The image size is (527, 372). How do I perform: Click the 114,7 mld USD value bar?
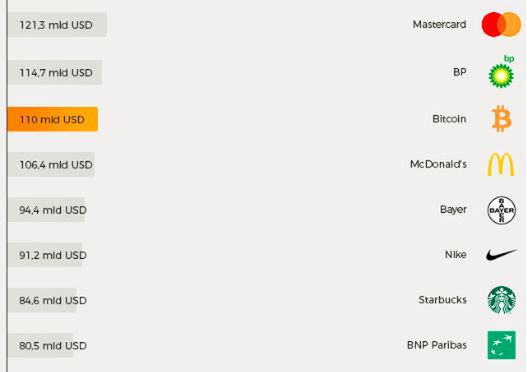point(55,72)
